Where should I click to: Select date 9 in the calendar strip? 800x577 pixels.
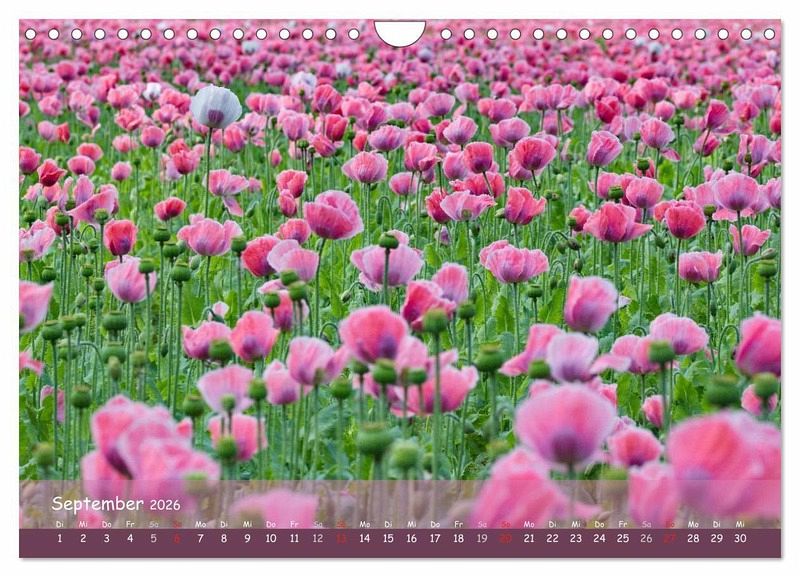coord(247,538)
